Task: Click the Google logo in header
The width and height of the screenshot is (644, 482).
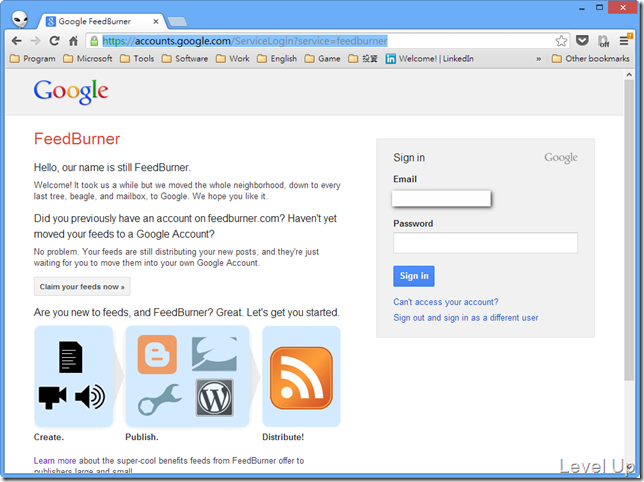Action: click(x=71, y=92)
